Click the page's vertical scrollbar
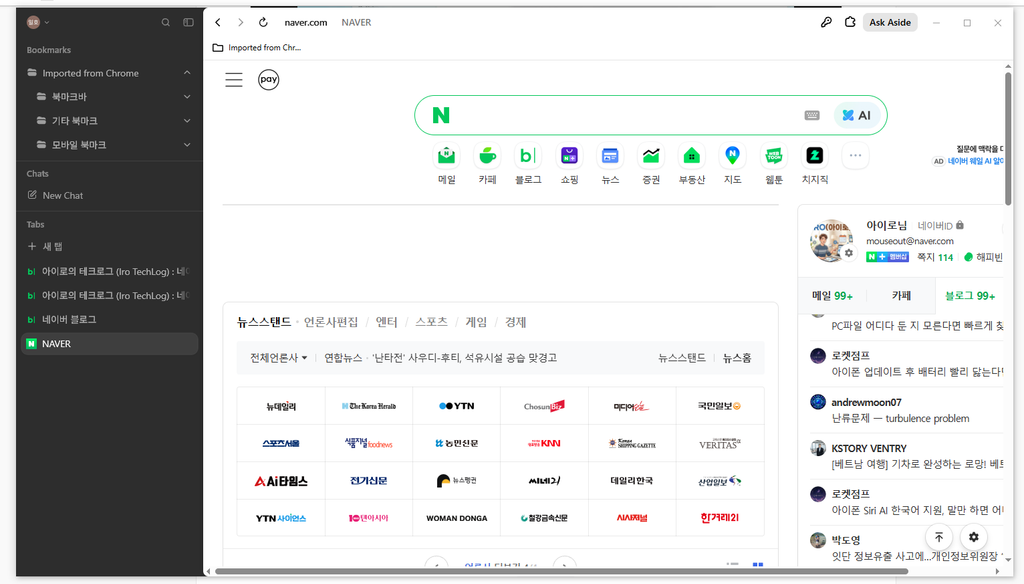Image resolution: width=1024 pixels, height=584 pixels. tap(1008, 138)
